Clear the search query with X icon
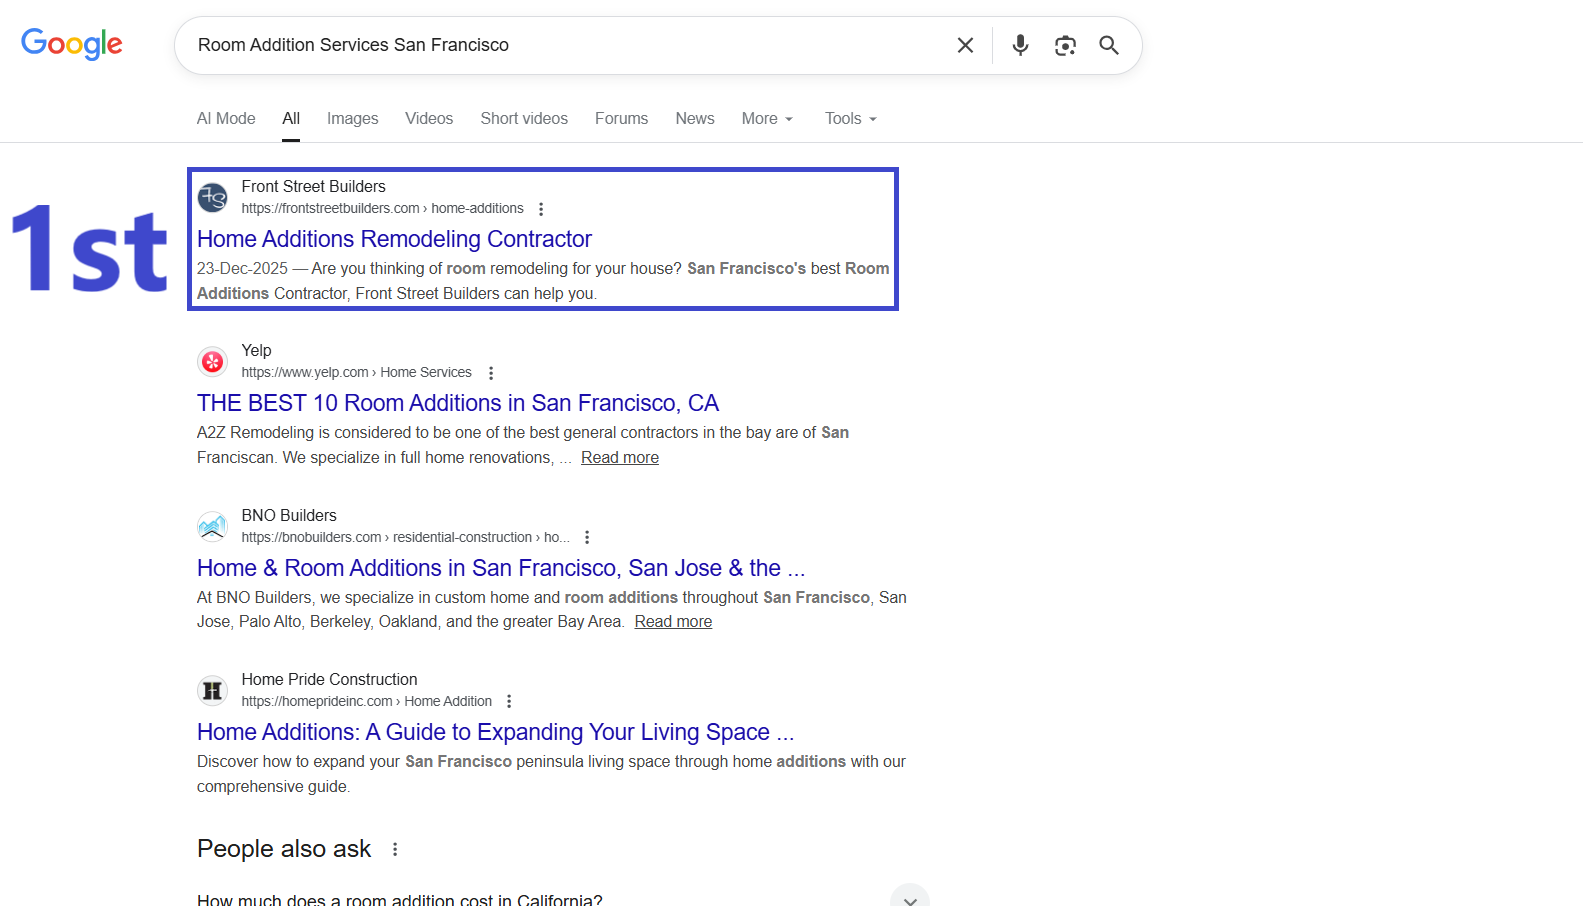 (965, 45)
